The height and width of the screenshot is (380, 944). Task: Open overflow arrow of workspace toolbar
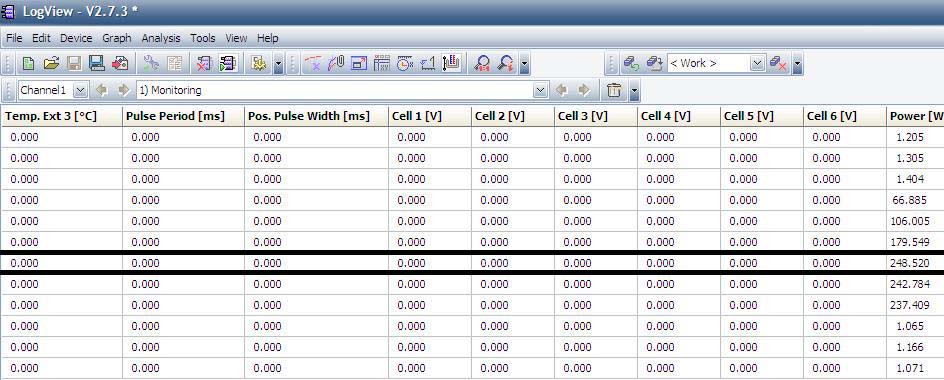(x=798, y=64)
